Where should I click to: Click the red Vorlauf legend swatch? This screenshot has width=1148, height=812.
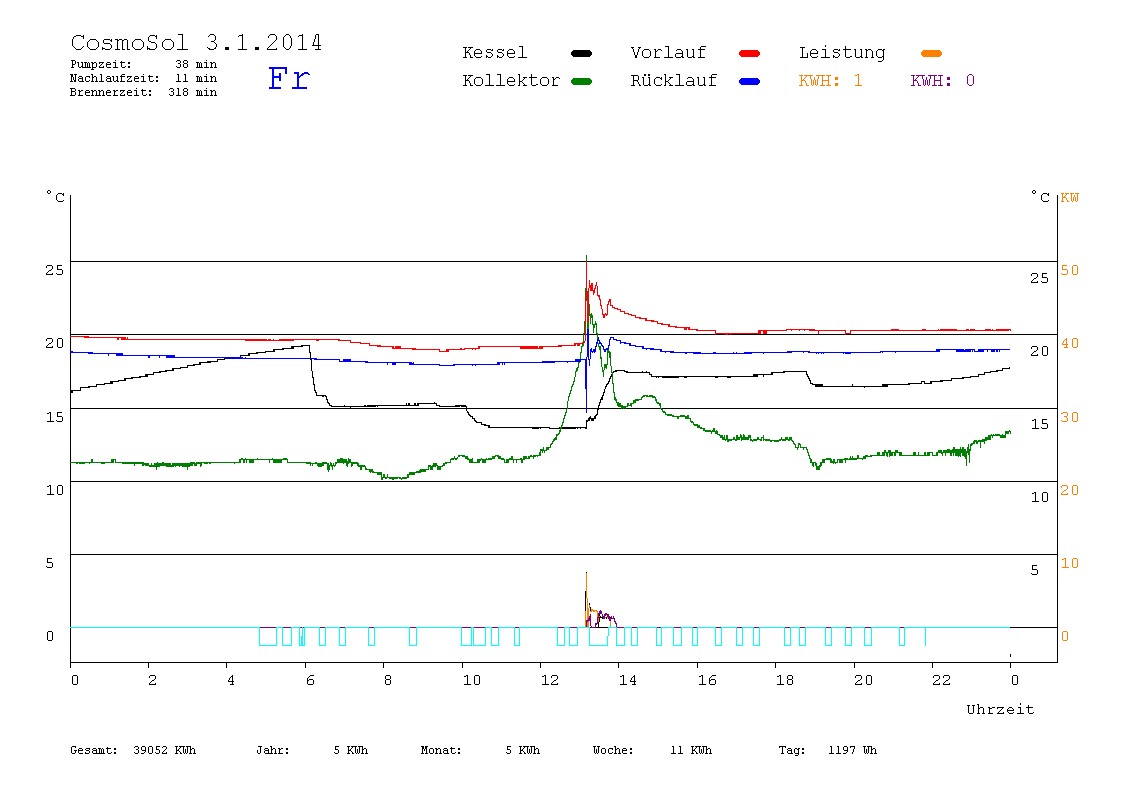click(x=750, y=53)
